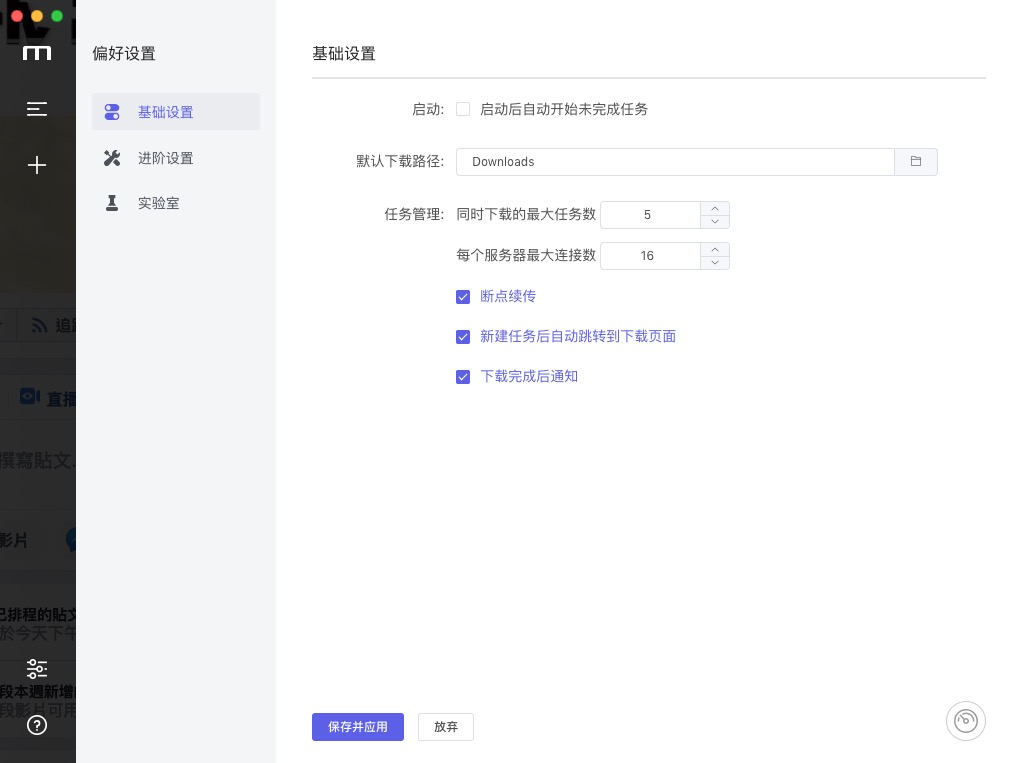This screenshot has width=1020, height=763.
Task: Open the help question mark icon
Action: (x=37, y=725)
